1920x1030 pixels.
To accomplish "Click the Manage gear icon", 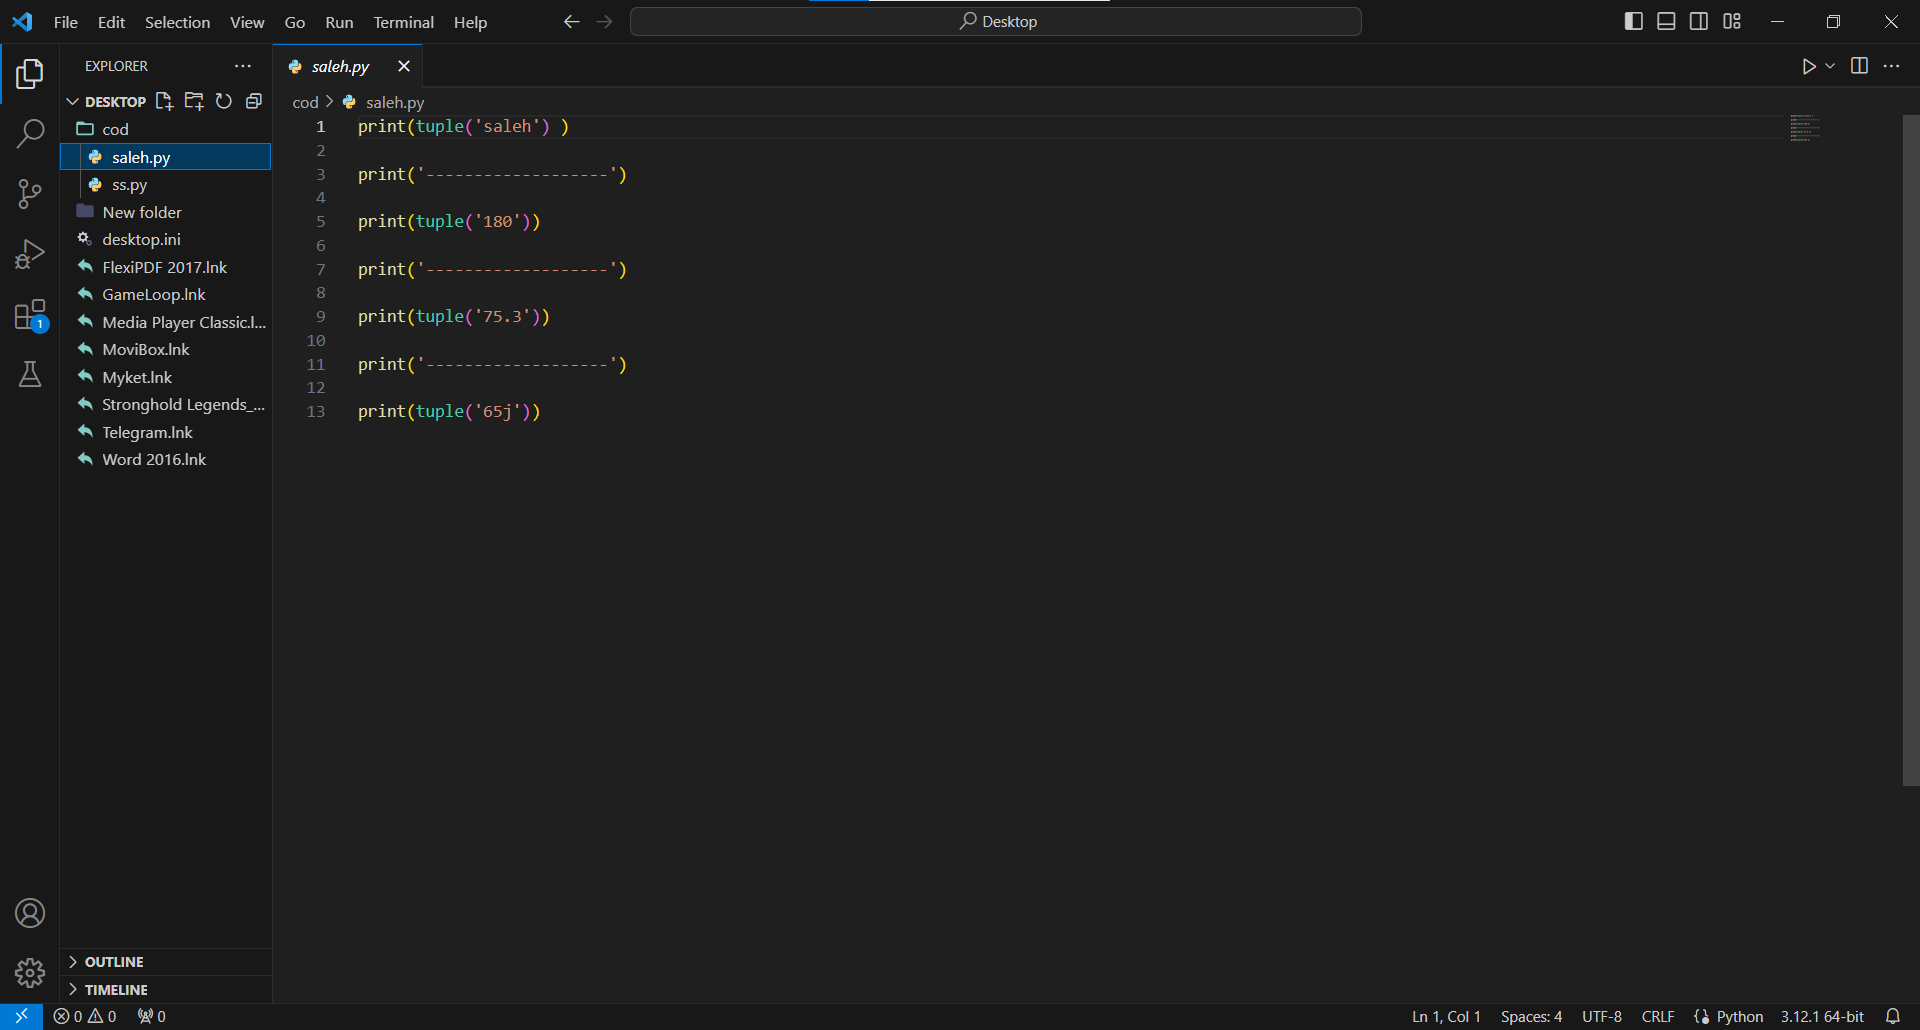I will tap(30, 972).
